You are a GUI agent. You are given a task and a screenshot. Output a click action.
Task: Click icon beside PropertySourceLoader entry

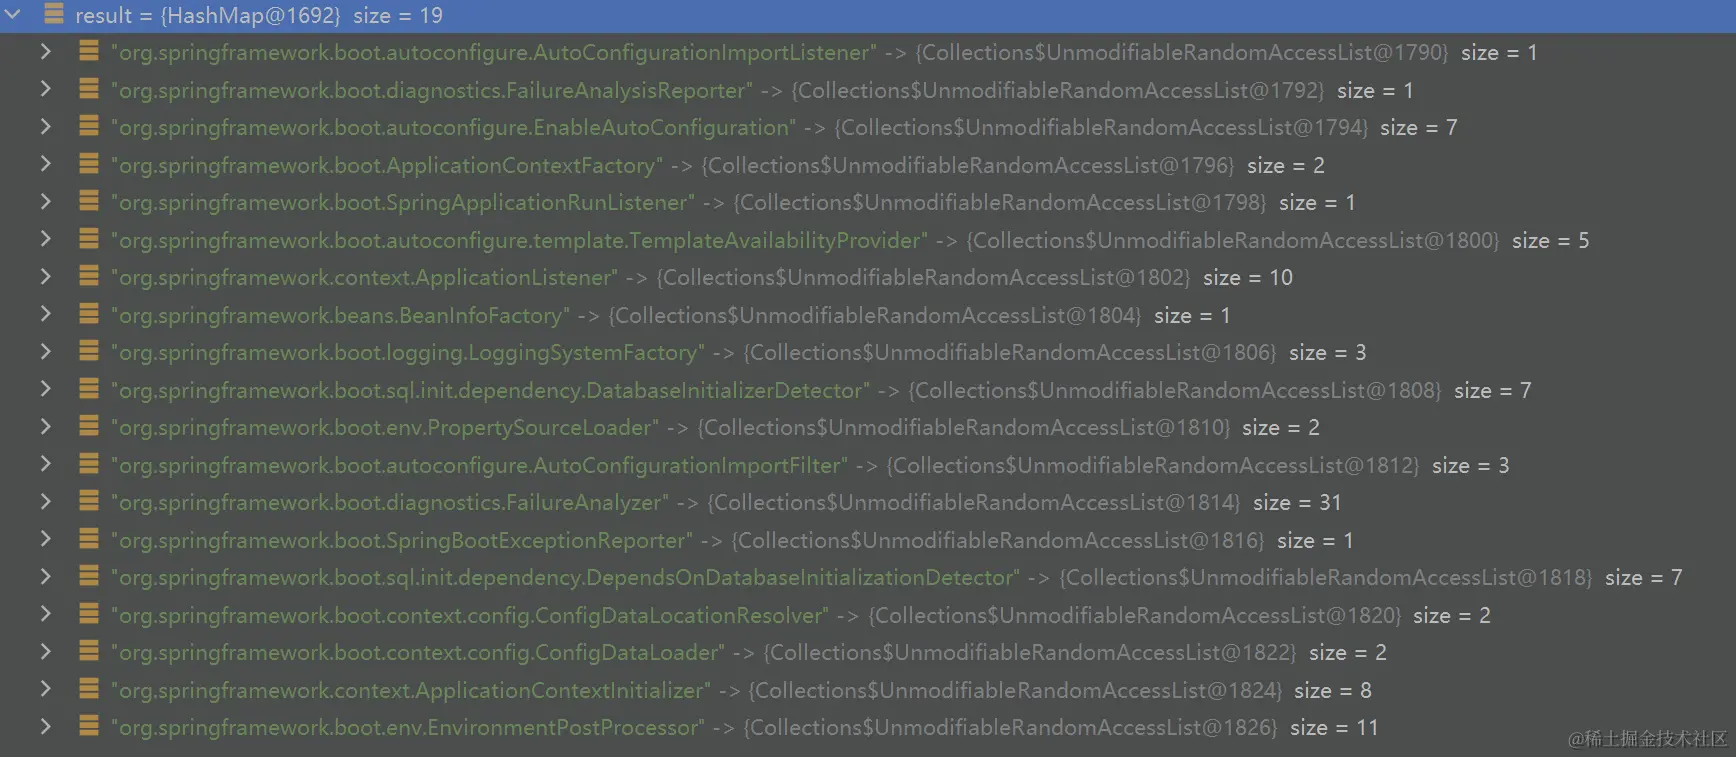[x=89, y=426]
